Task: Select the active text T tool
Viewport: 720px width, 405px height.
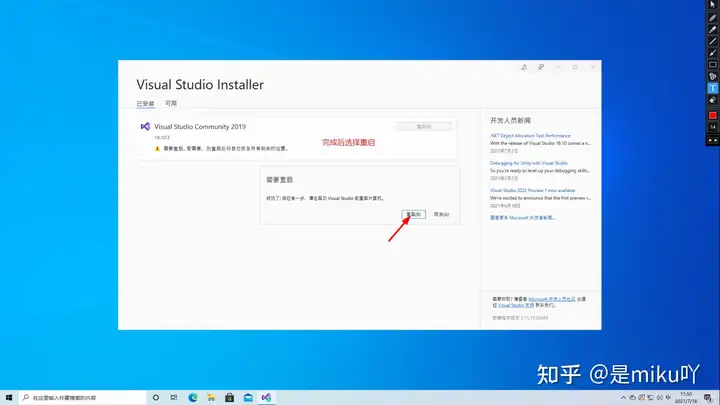Action: coord(713,88)
